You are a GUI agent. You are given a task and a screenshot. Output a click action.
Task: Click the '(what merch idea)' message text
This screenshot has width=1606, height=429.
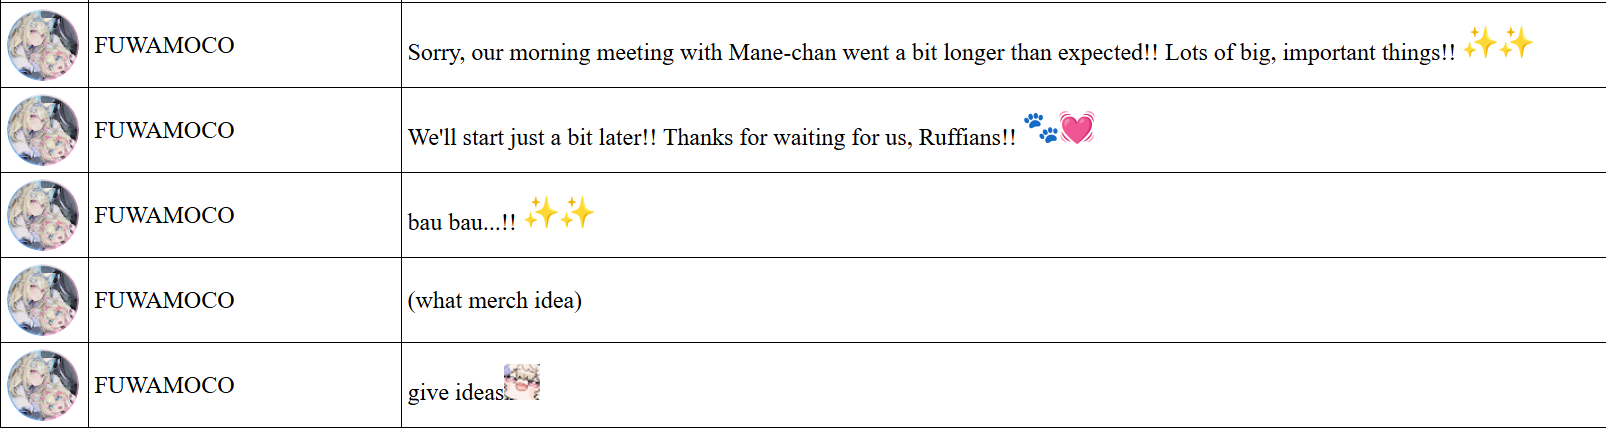tap(494, 301)
